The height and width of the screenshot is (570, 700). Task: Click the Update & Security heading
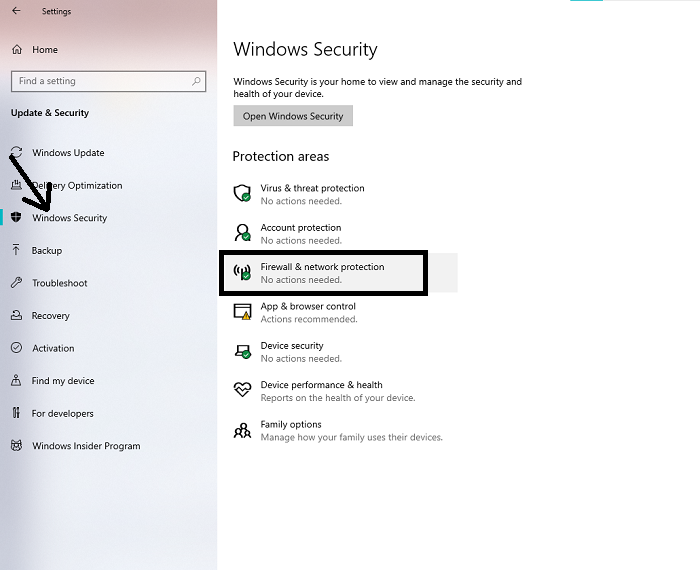(50, 112)
